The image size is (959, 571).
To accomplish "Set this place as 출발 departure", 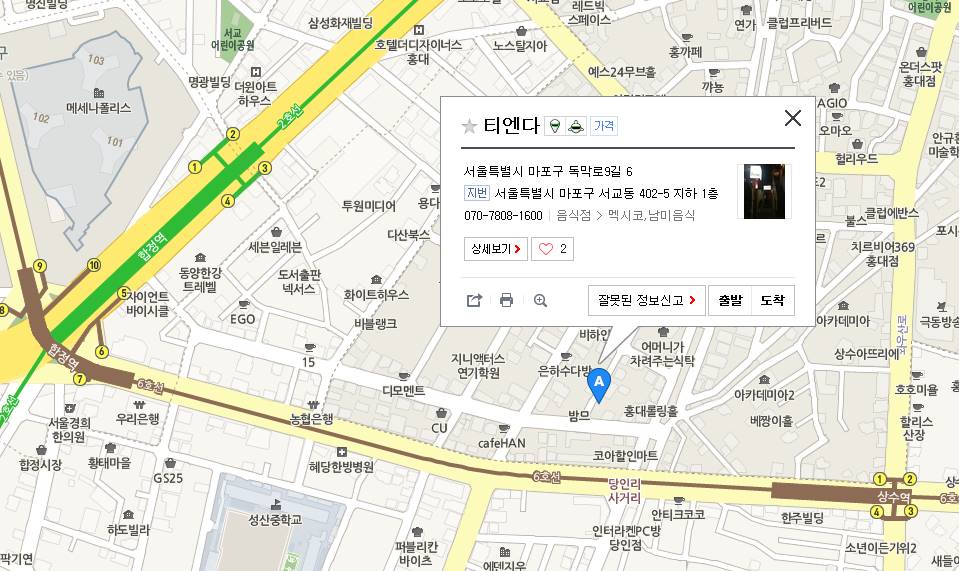I will click(730, 300).
